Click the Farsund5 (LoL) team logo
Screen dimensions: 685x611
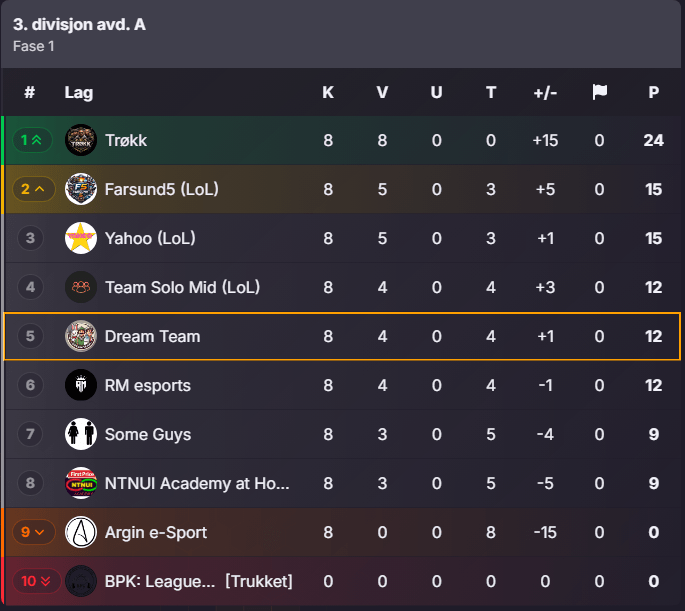81,189
